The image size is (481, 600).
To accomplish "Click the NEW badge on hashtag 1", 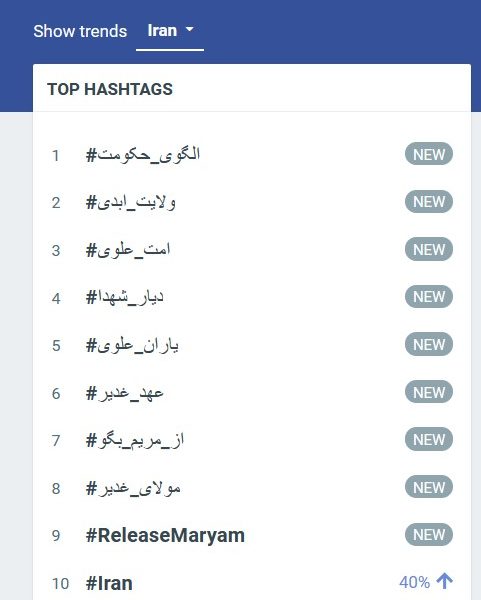I will (x=429, y=154).
